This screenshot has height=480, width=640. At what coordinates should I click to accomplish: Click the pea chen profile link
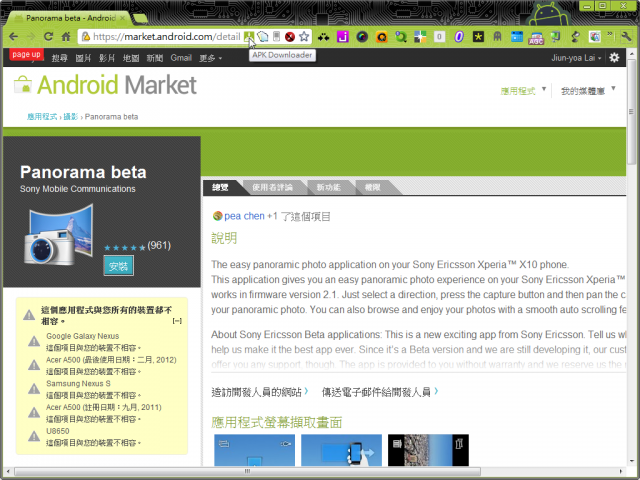click(244, 216)
